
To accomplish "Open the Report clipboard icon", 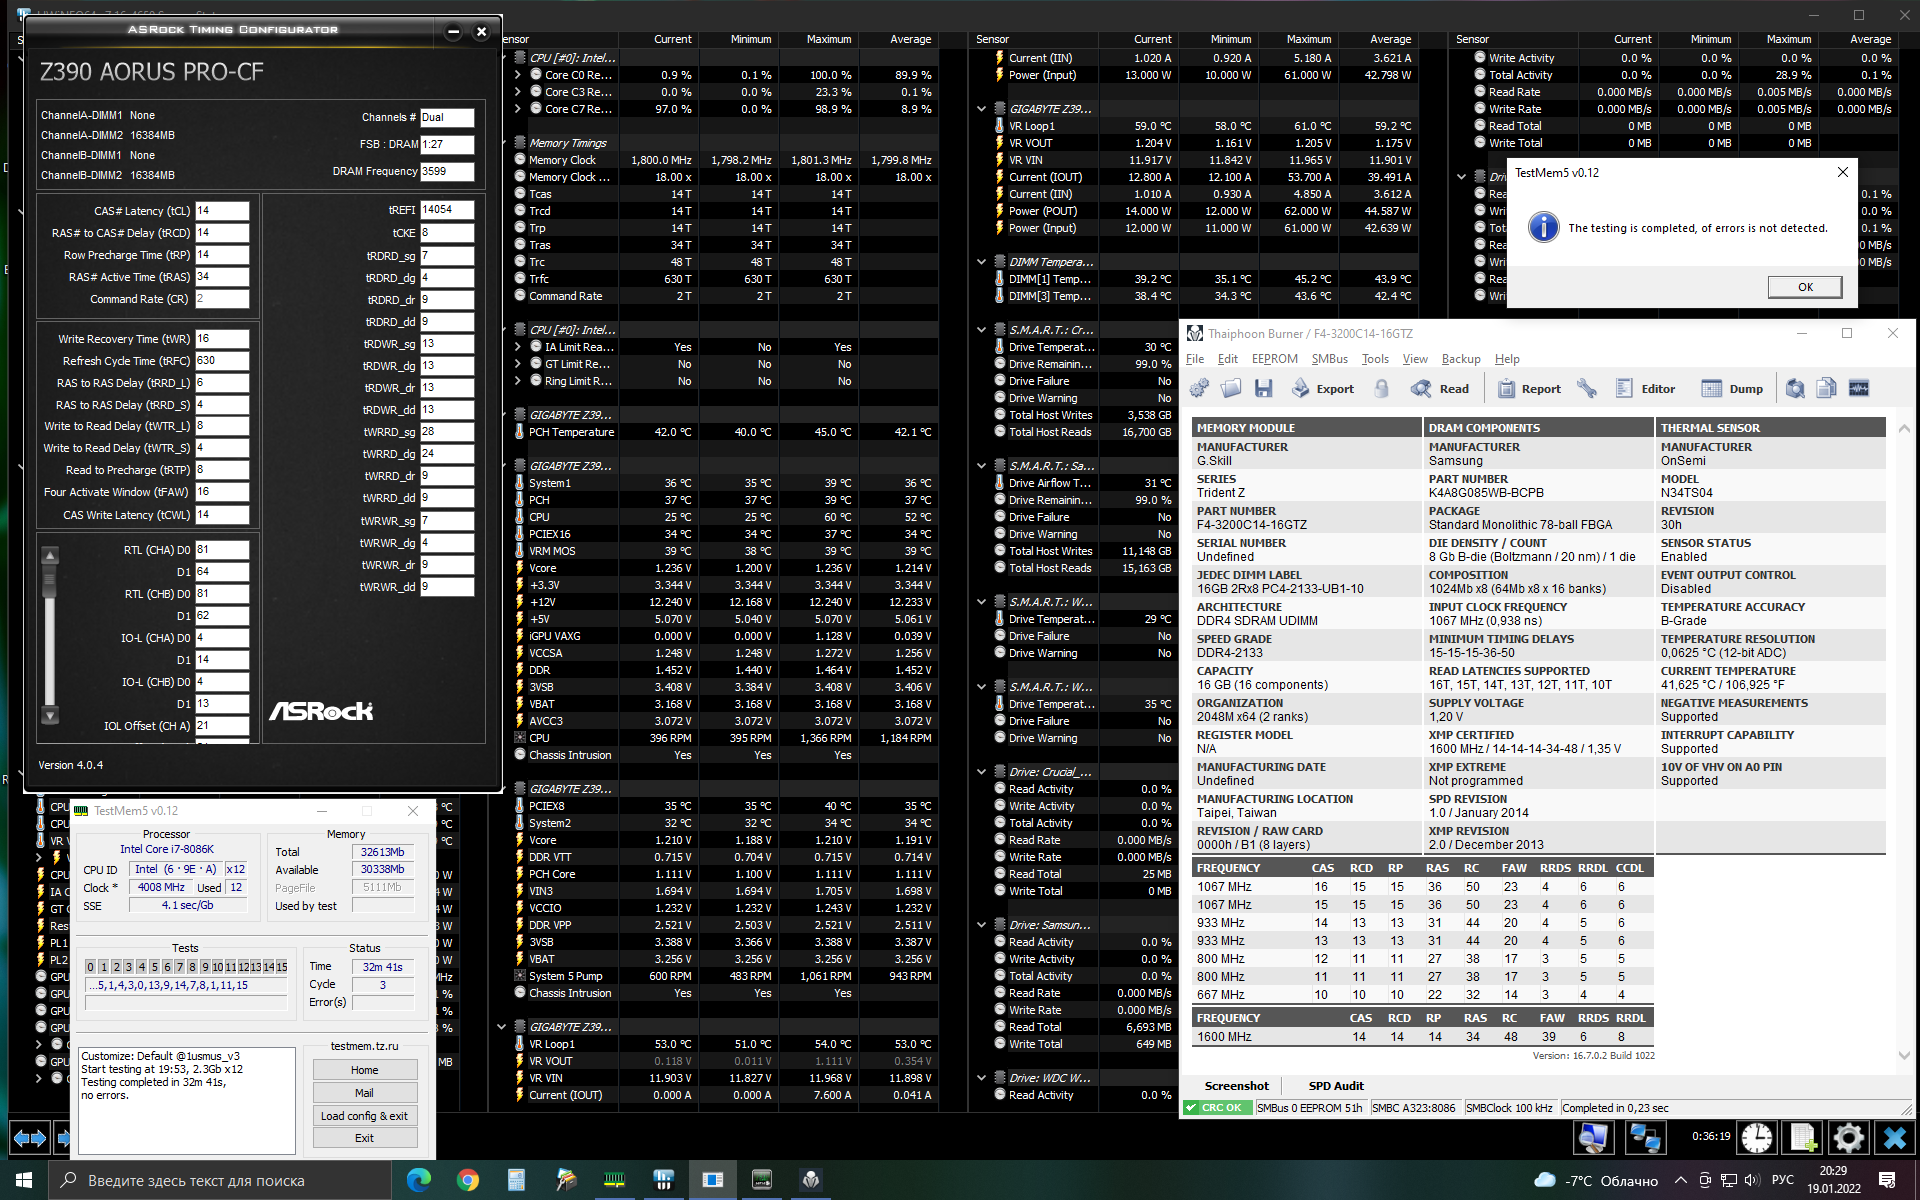I will click(x=1506, y=389).
